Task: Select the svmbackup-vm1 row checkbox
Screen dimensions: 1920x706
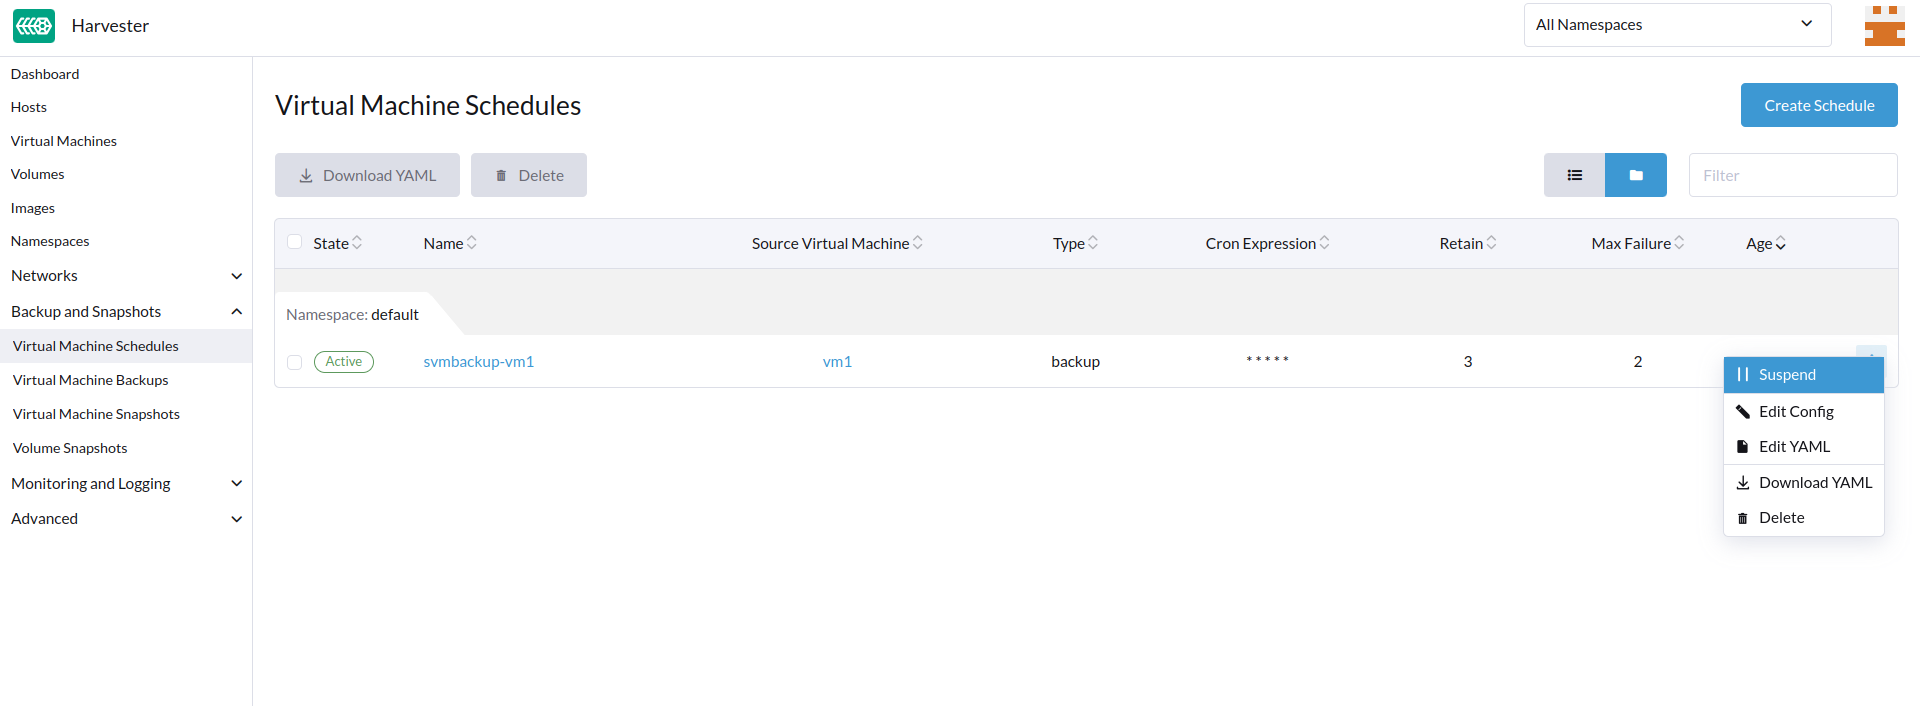Action: (x=294, y=362)
